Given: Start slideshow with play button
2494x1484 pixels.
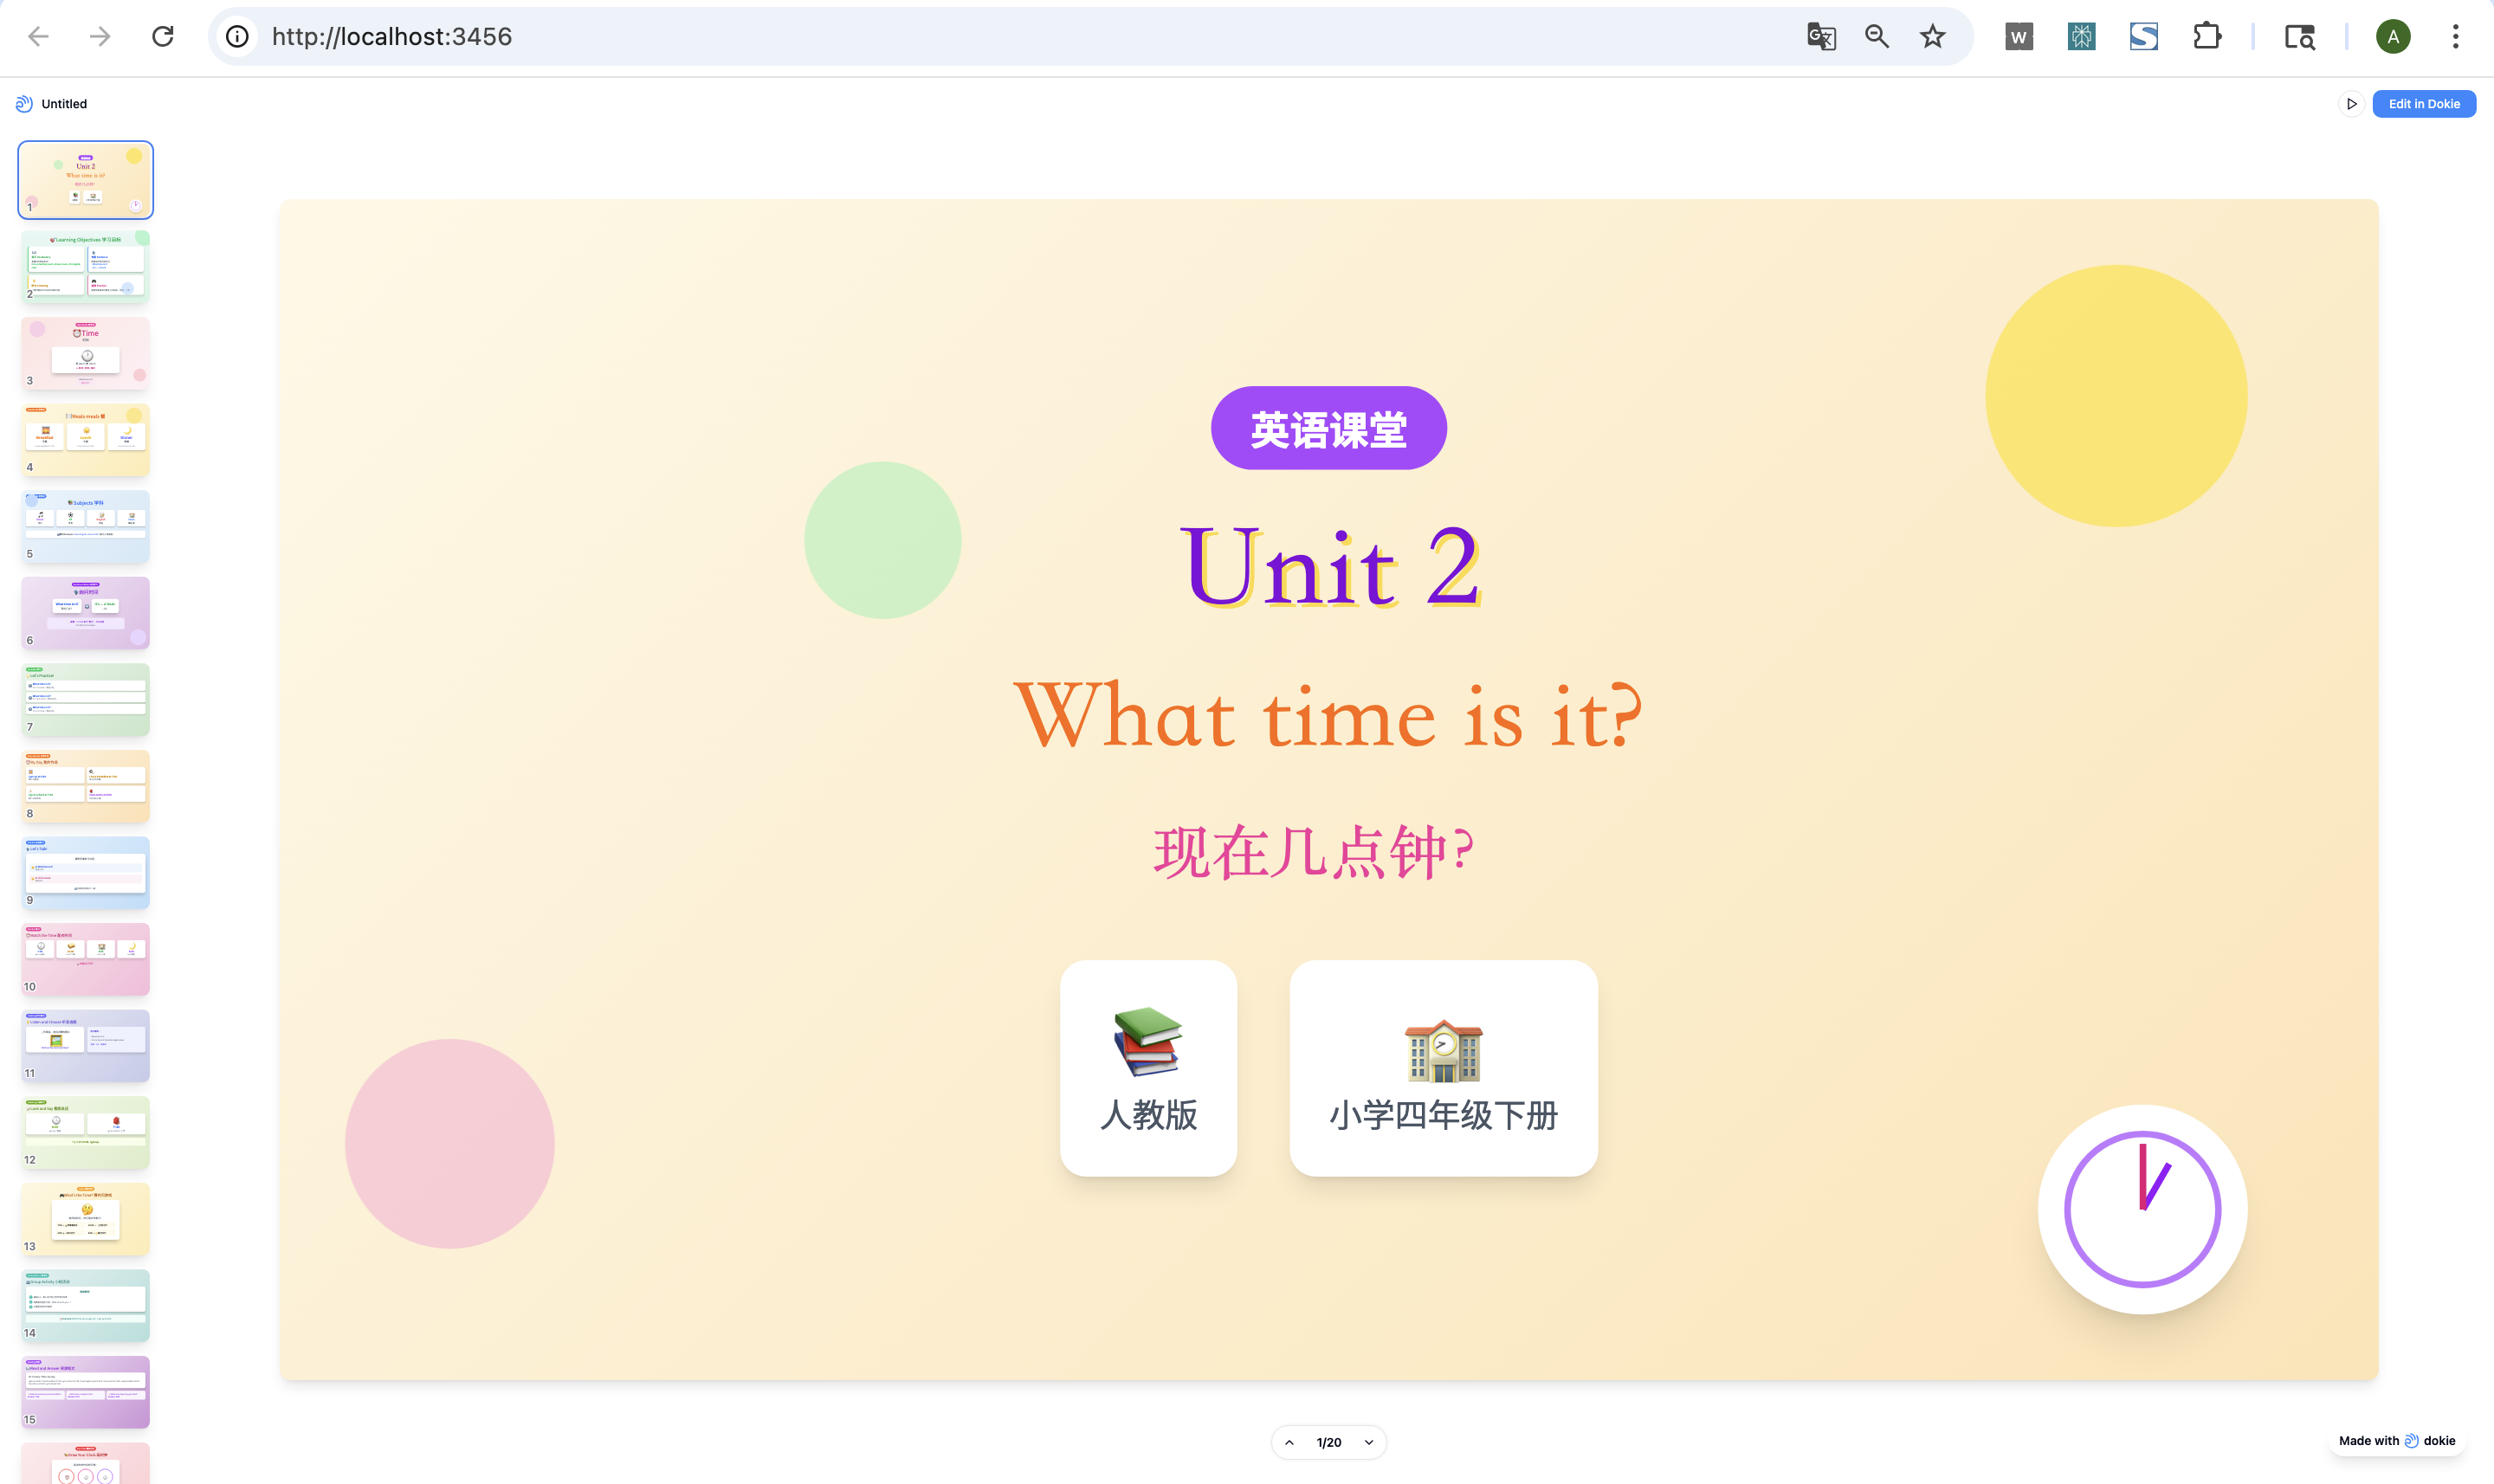Looking at the screenshot, I should [x=2351, y=104].
